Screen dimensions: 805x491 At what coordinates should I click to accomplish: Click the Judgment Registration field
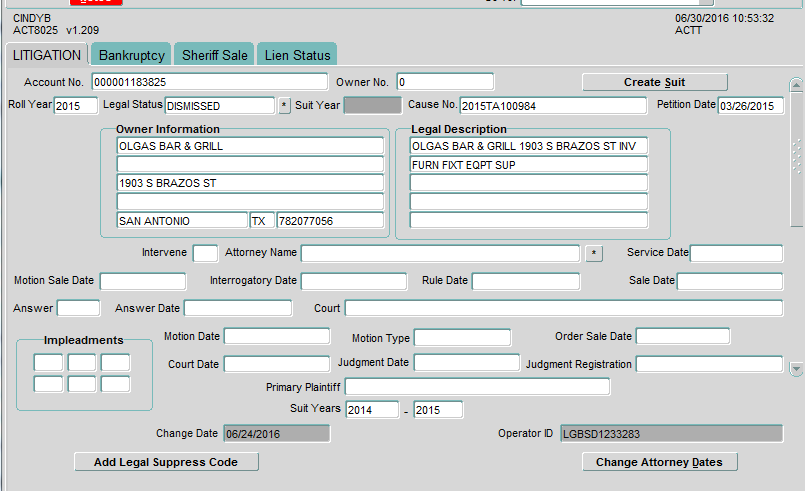tap(709, 364)
